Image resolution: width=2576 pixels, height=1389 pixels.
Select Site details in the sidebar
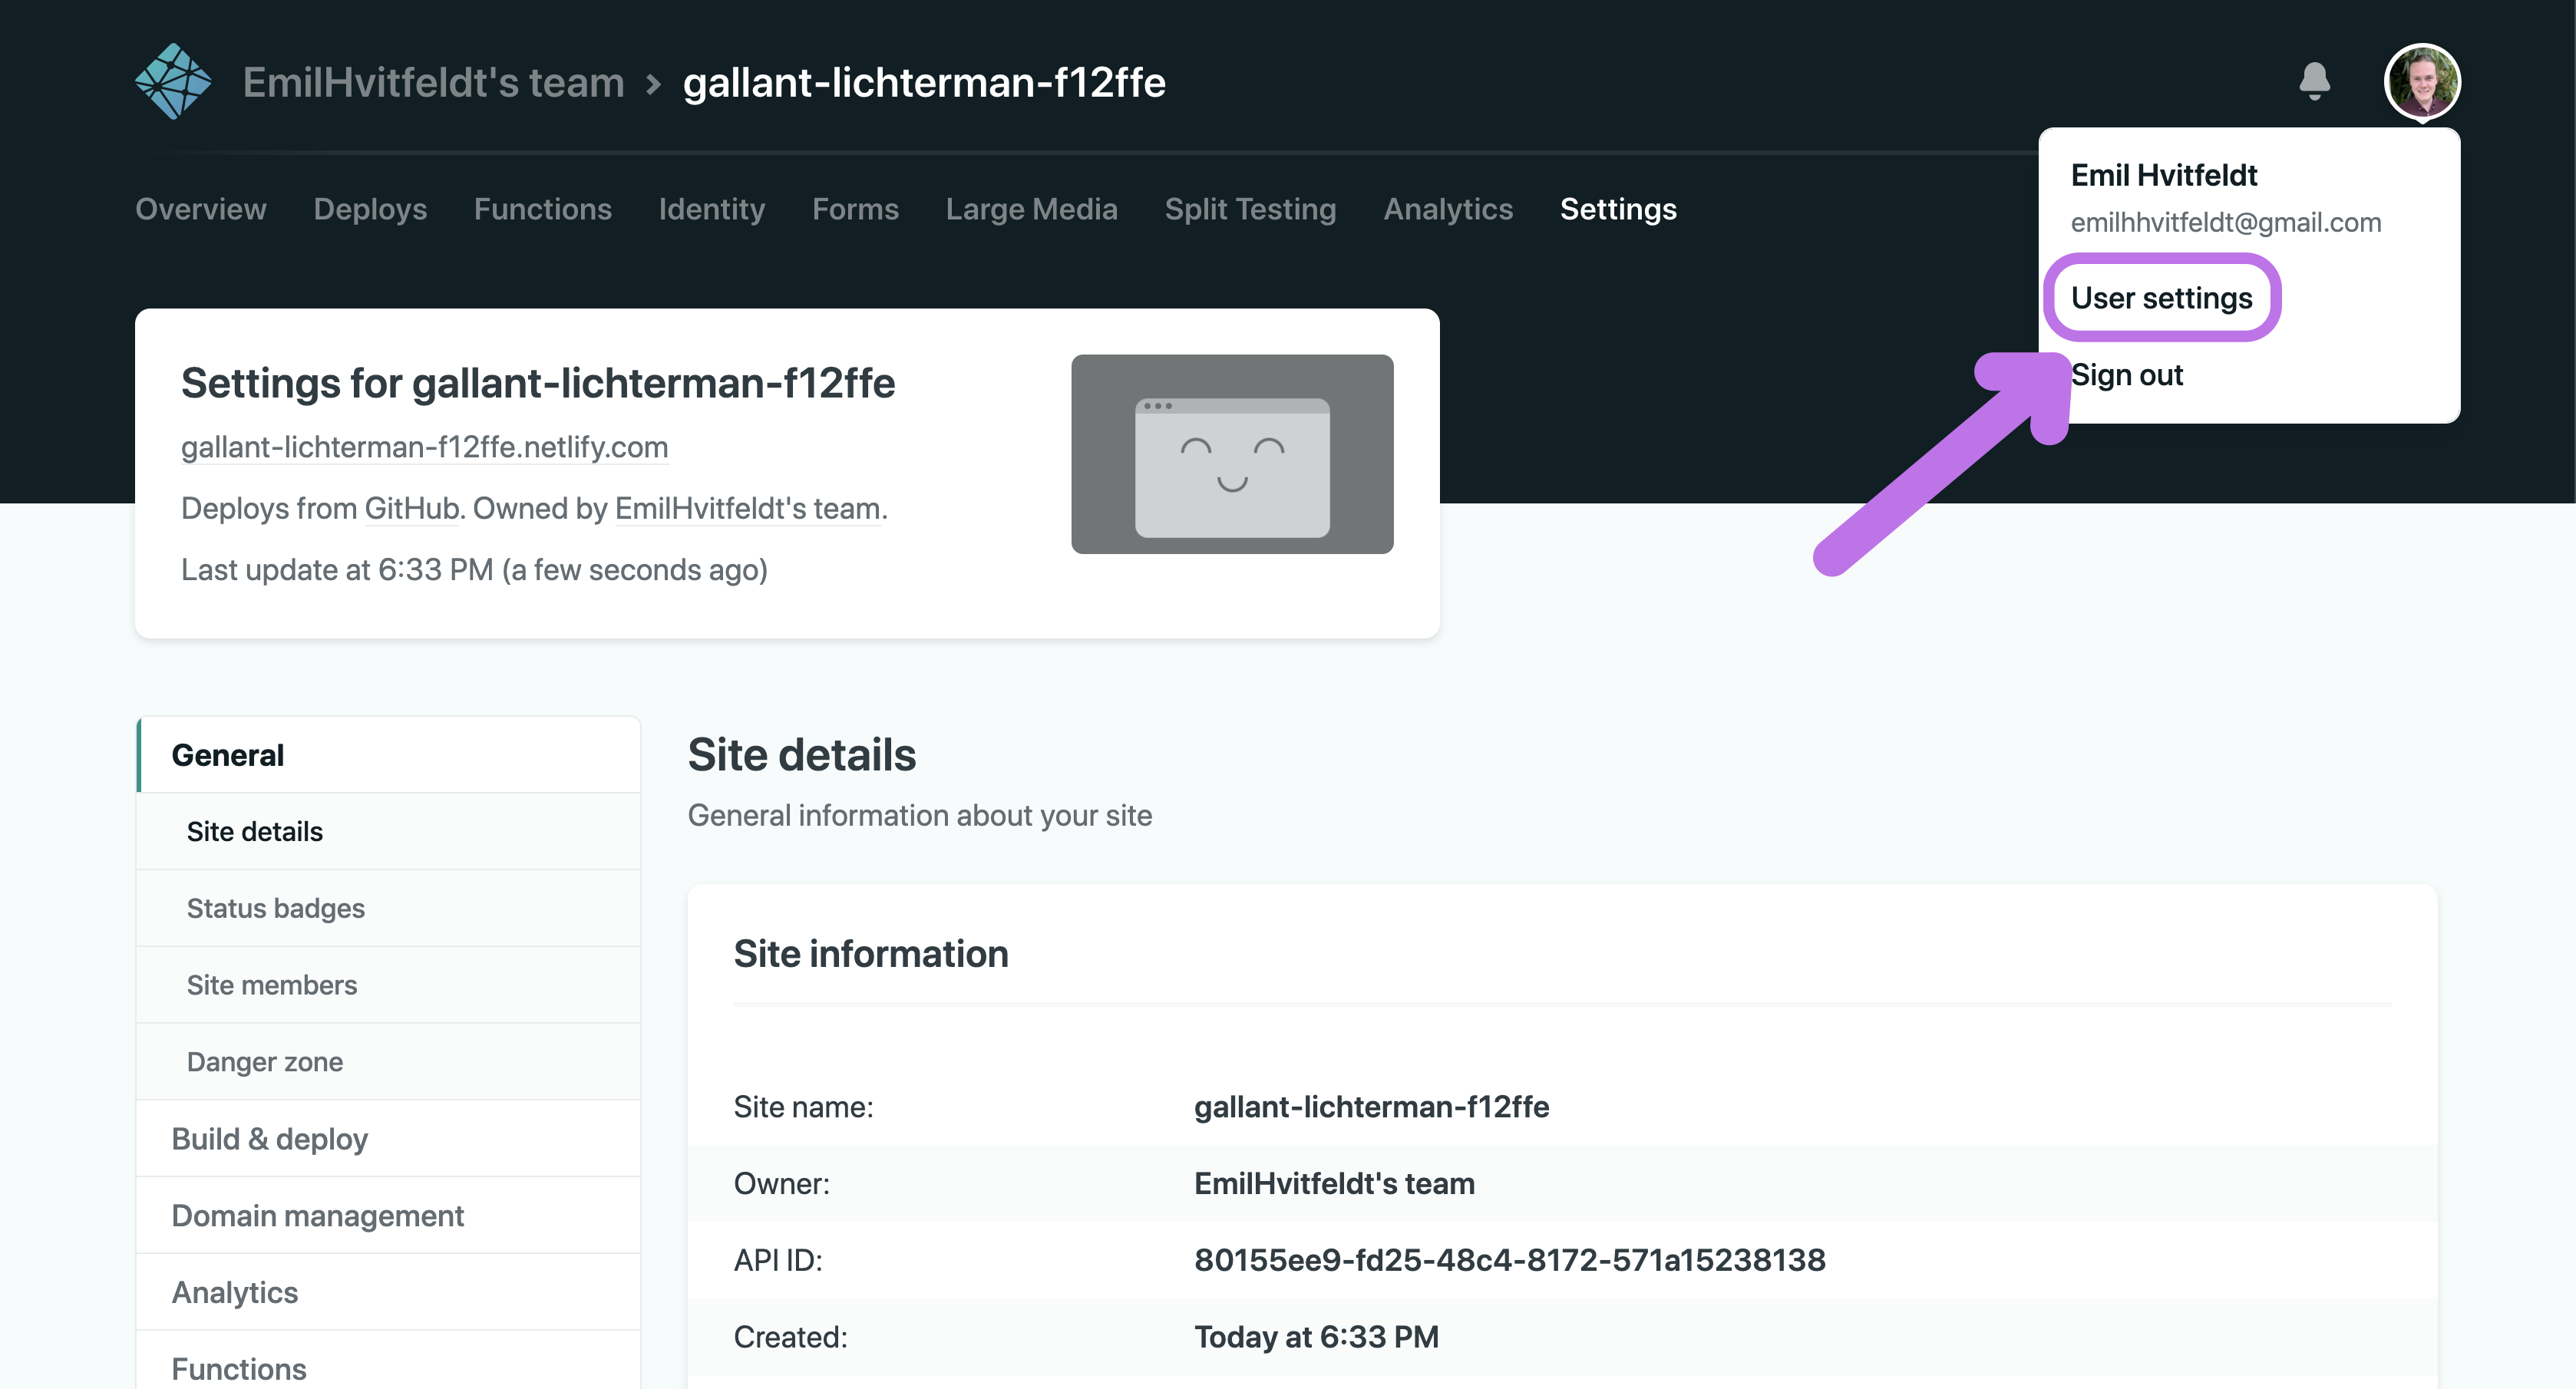pos(388,832)
